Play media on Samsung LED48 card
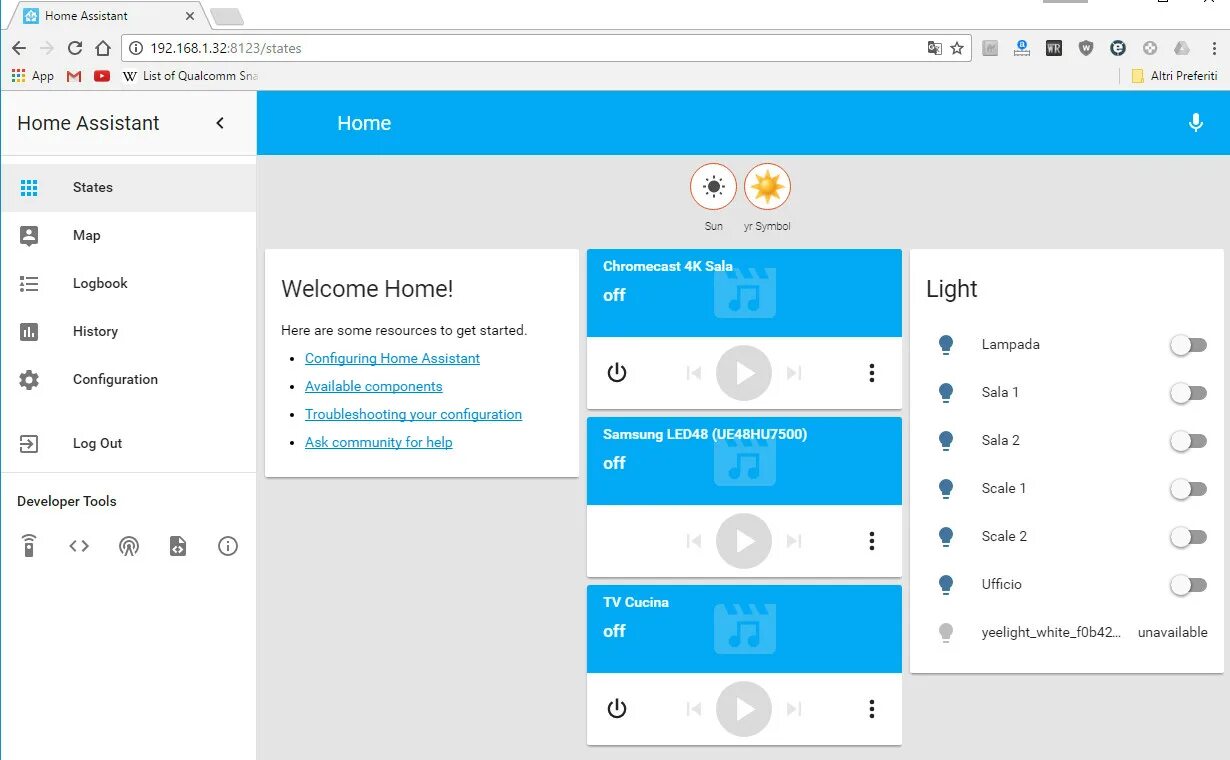 pos(744,541)
